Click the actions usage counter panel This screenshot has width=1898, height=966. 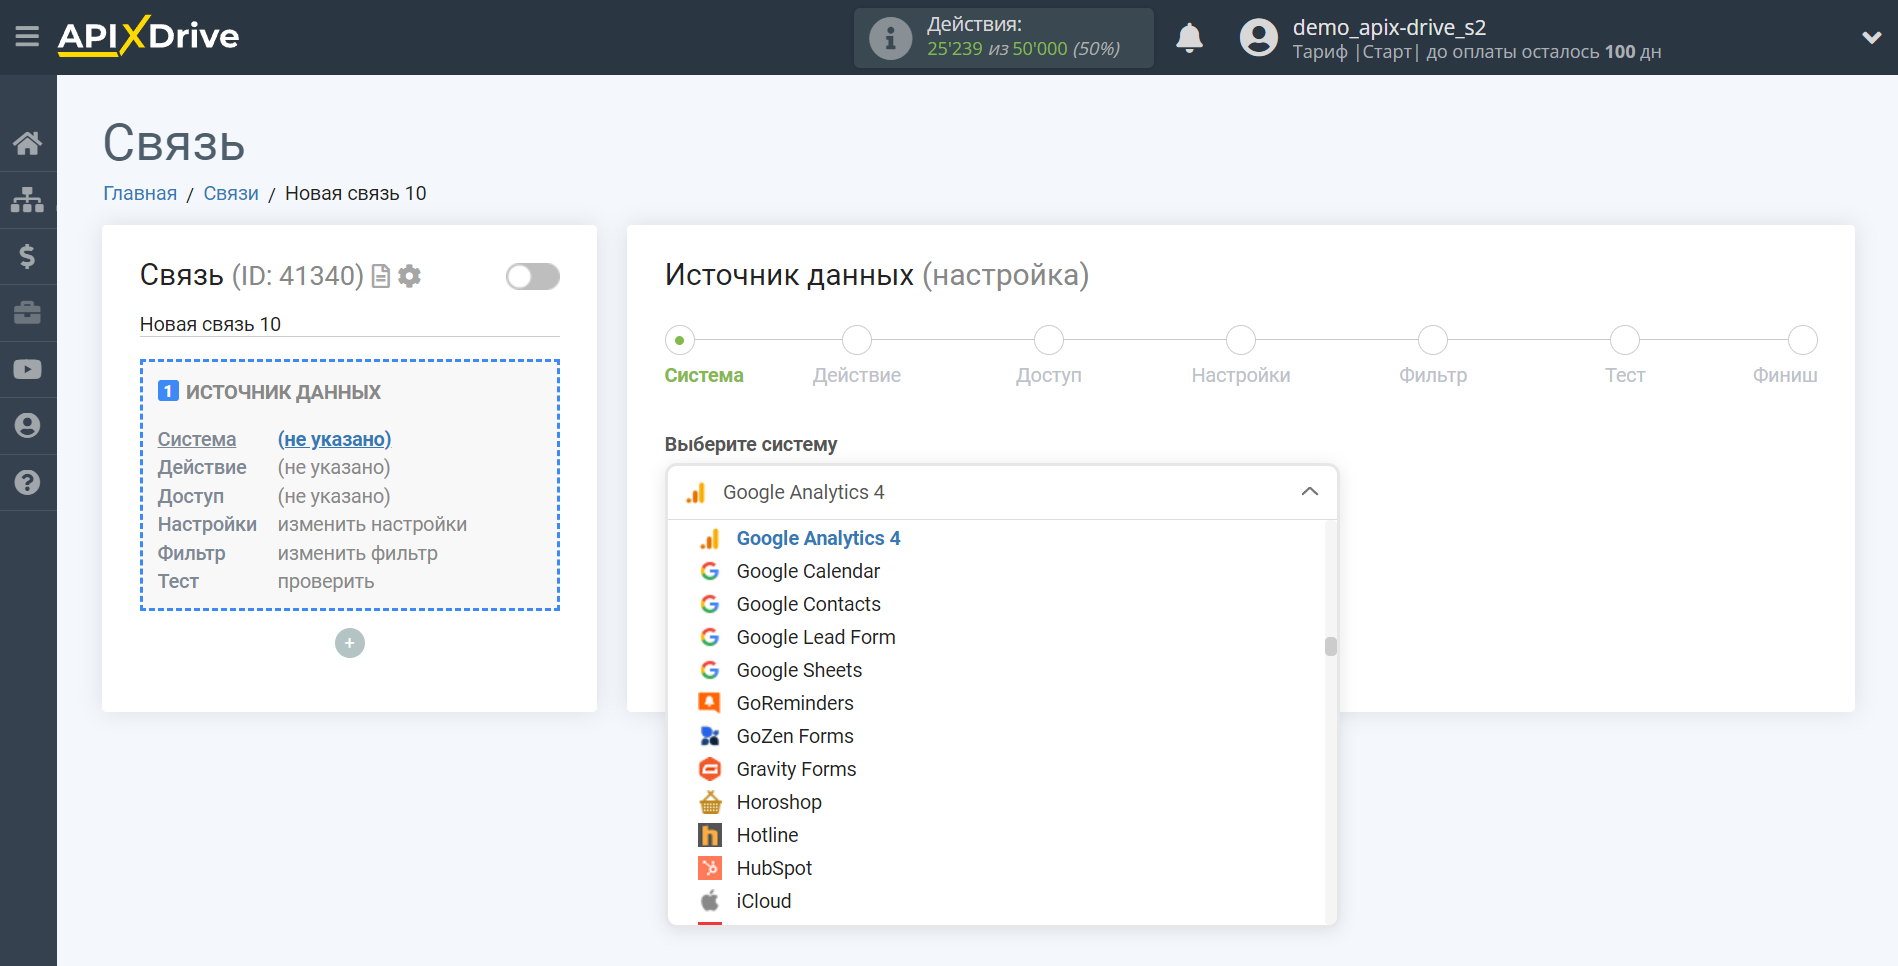coord(1003,38)
